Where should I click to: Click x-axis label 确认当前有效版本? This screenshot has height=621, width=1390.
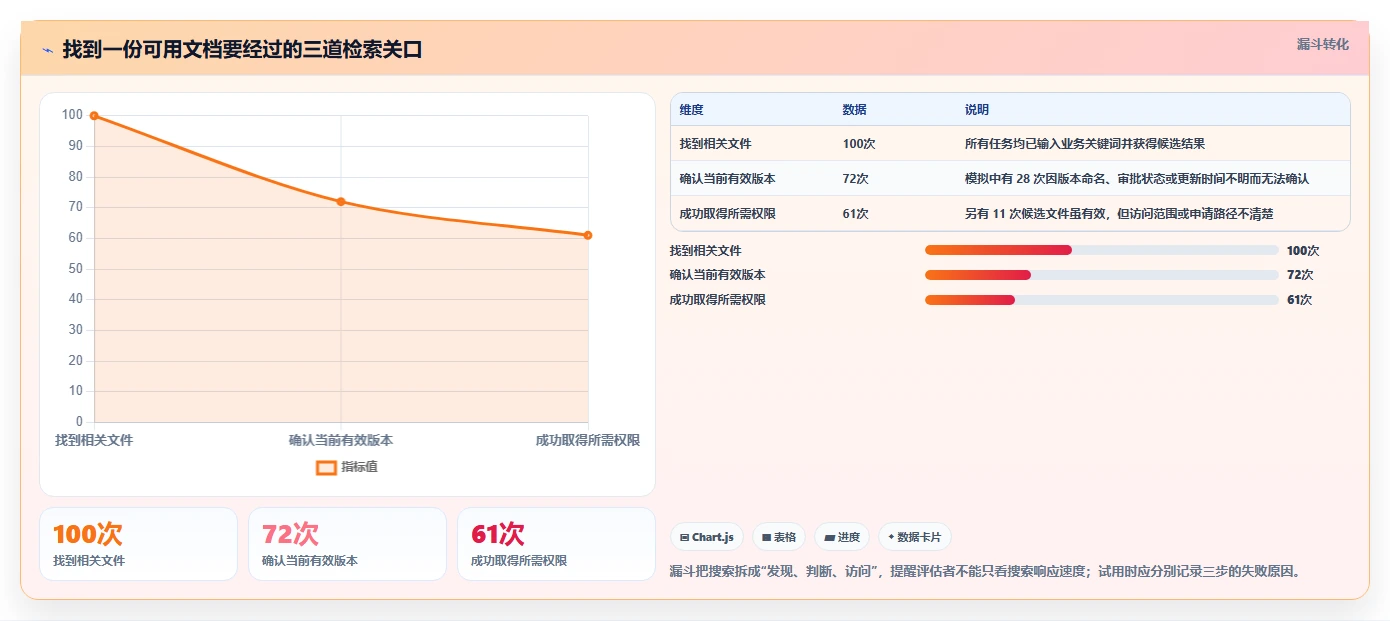[341, 441]
